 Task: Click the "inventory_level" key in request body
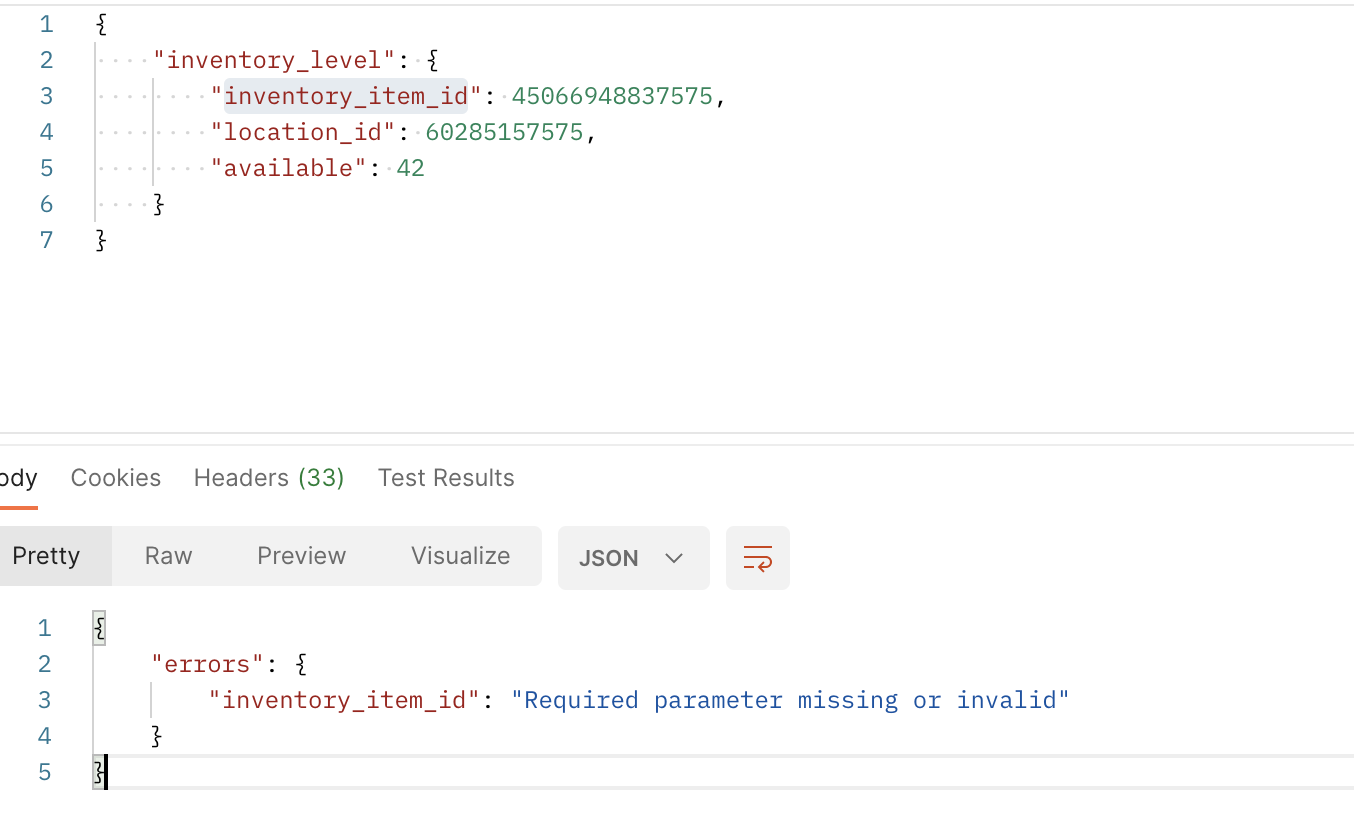275,60
